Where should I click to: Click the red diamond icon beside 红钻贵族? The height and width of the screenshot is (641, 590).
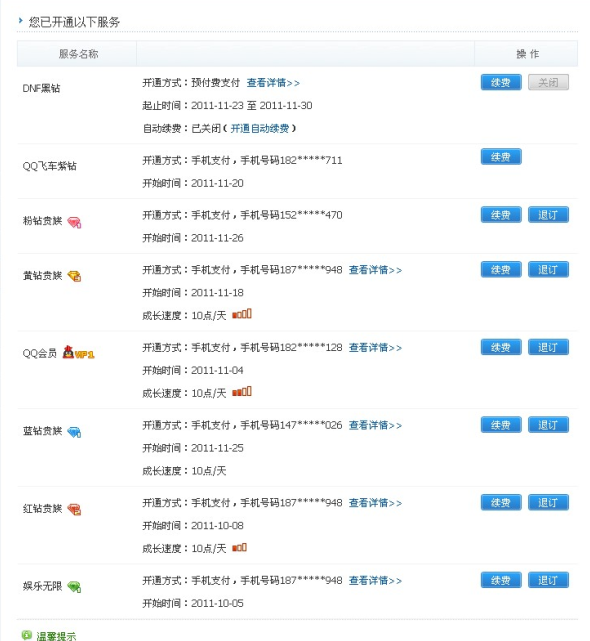74,509
